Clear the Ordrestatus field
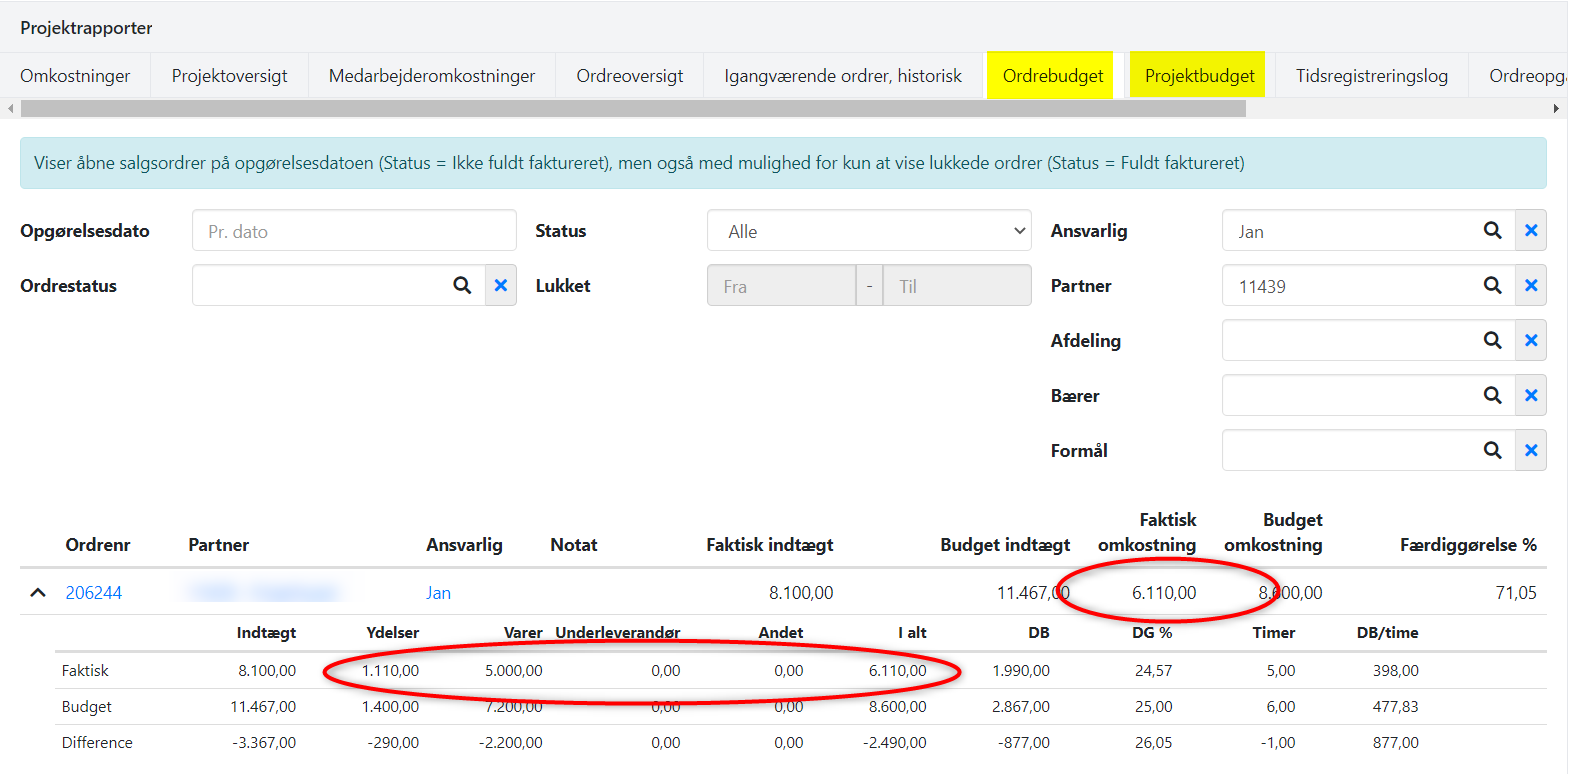The image size is (1570, 774). pos(500,286)
